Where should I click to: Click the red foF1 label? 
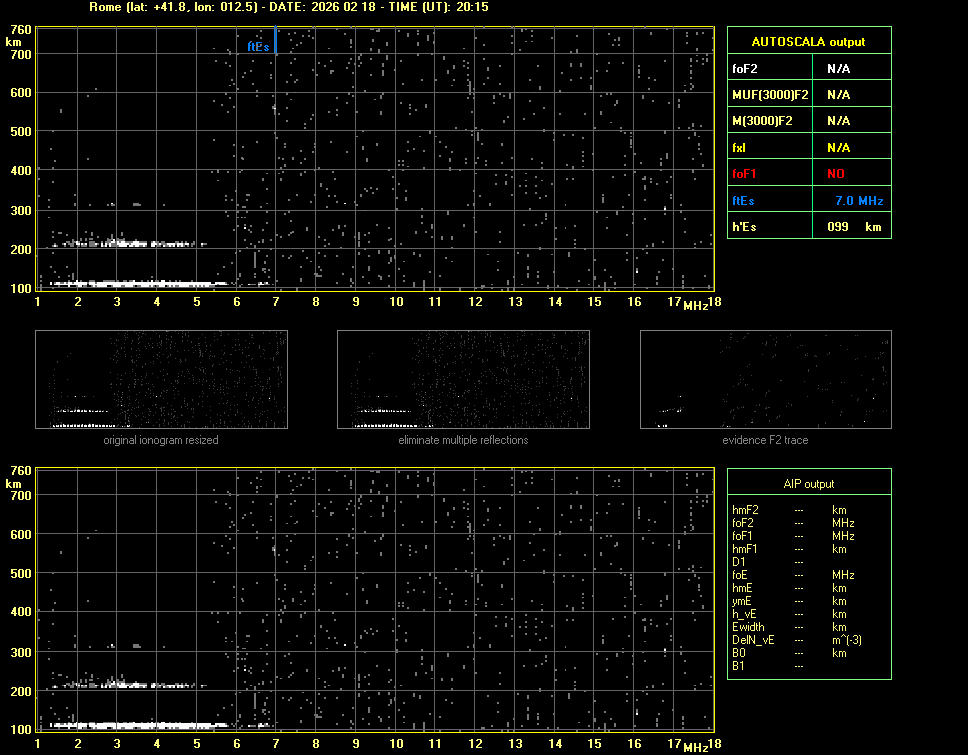pos(745,174)
